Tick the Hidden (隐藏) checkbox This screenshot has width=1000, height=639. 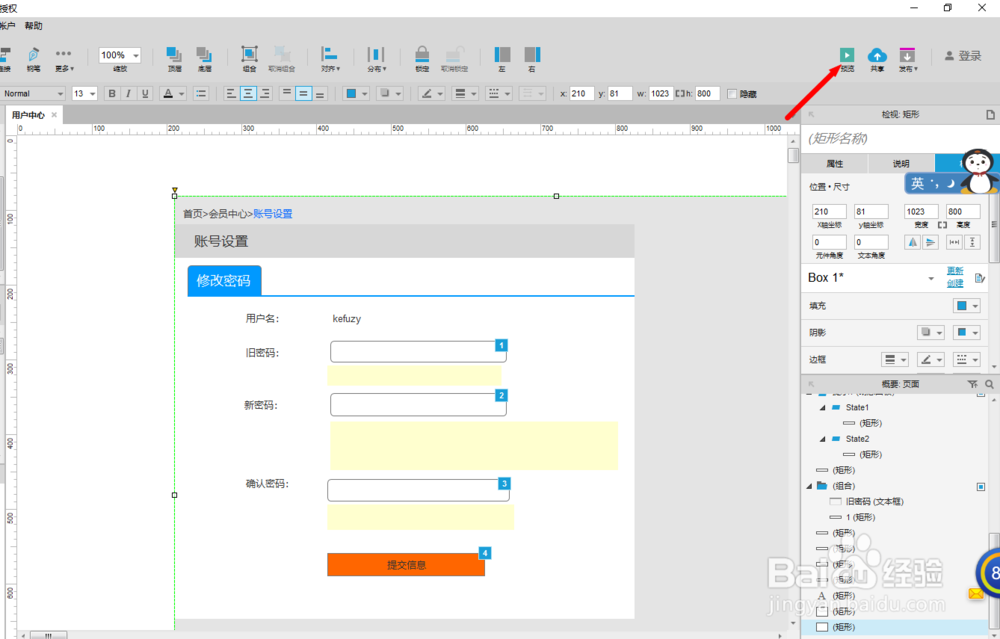[x=732, y=94]
